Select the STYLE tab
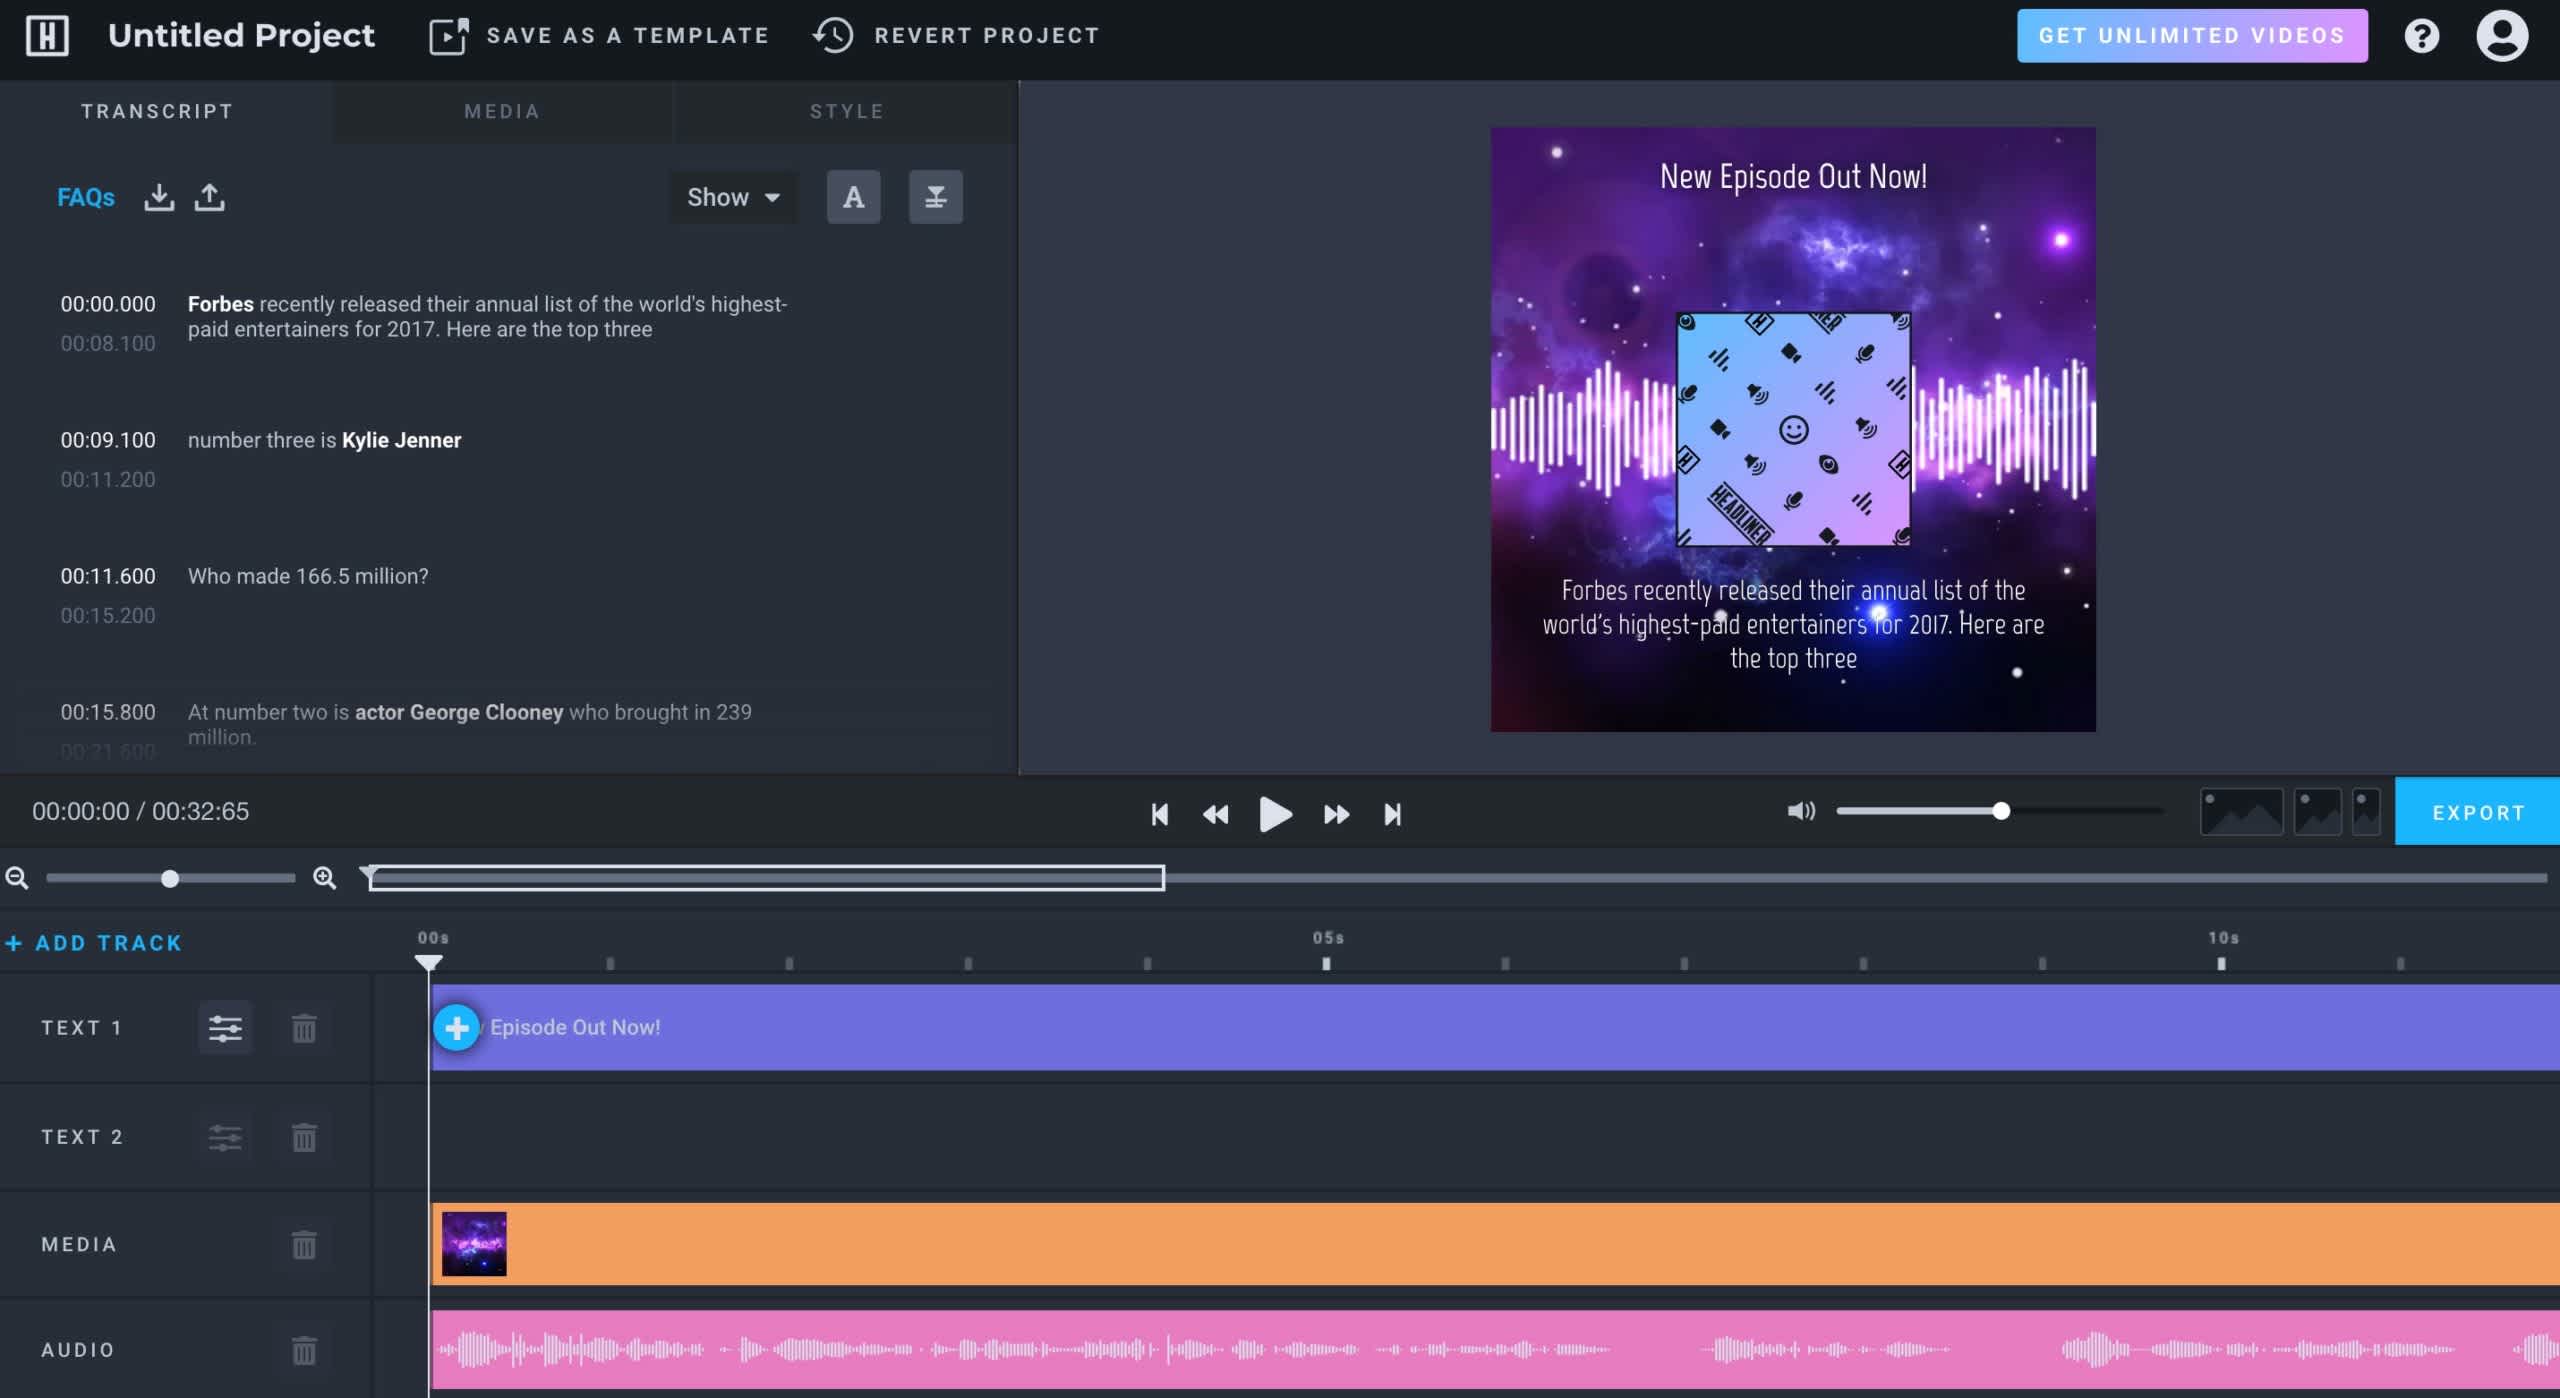This screenshot has width=2560, height=1398. click(x=845, y=112)
